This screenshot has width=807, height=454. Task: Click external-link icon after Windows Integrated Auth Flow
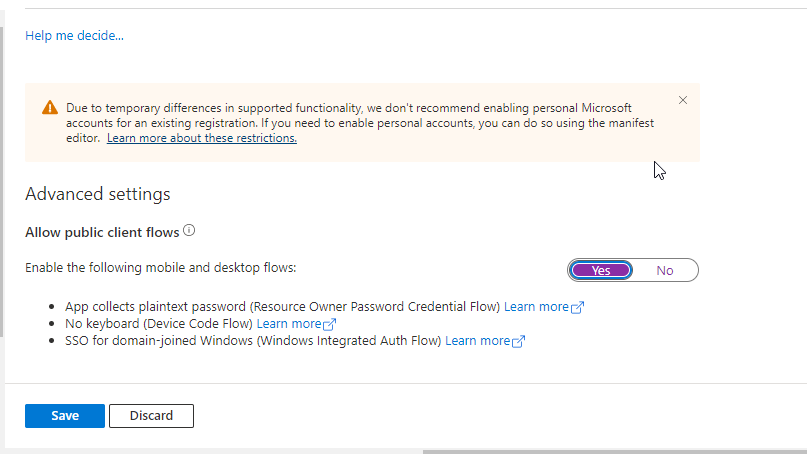pyautogui.click(x=518, y=342)
